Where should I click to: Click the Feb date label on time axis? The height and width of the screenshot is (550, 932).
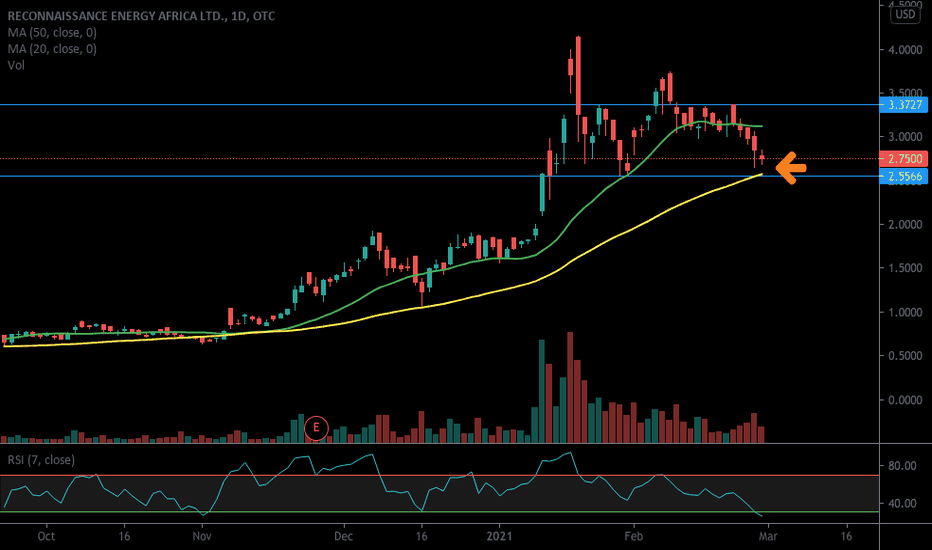634,536
